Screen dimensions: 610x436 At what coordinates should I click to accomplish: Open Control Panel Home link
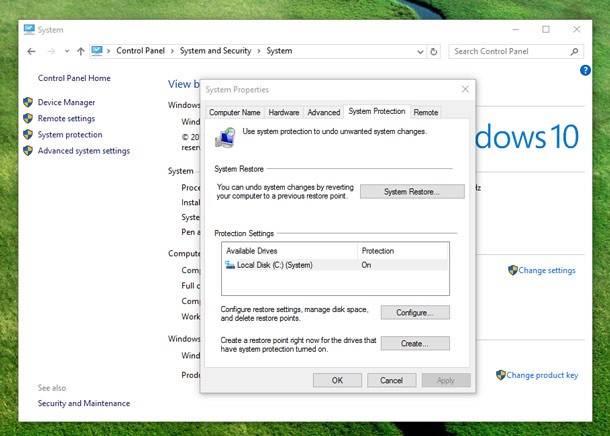(74, 78)
